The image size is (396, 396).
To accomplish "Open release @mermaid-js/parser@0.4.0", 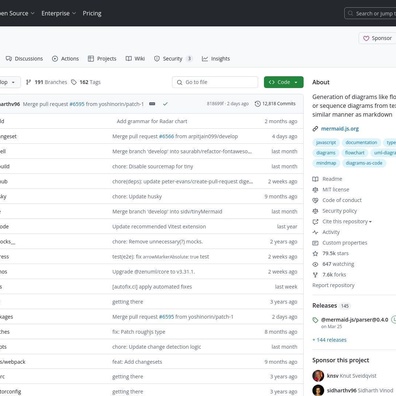I will [x=354, y=320].
